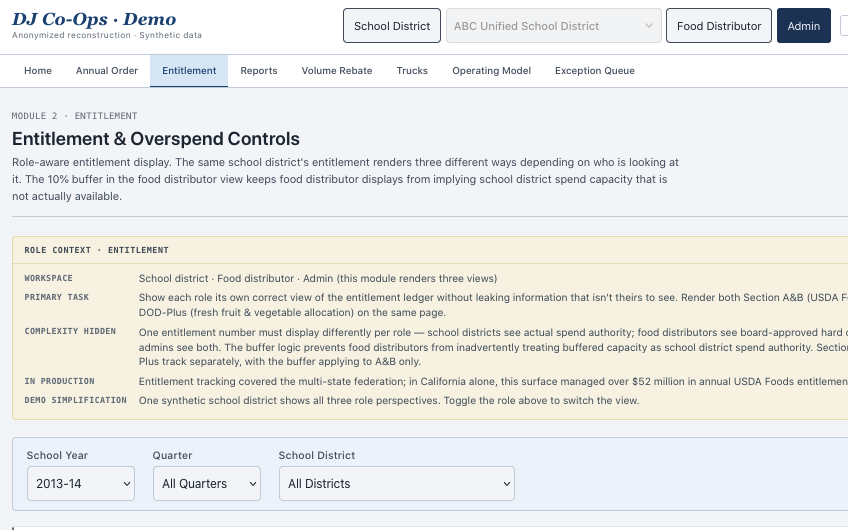Viewport: 848px width, 530px height.
Task: Click 'Anonymized reconstruction · Synthetic data' subtitle
Action: click(107, 35)
